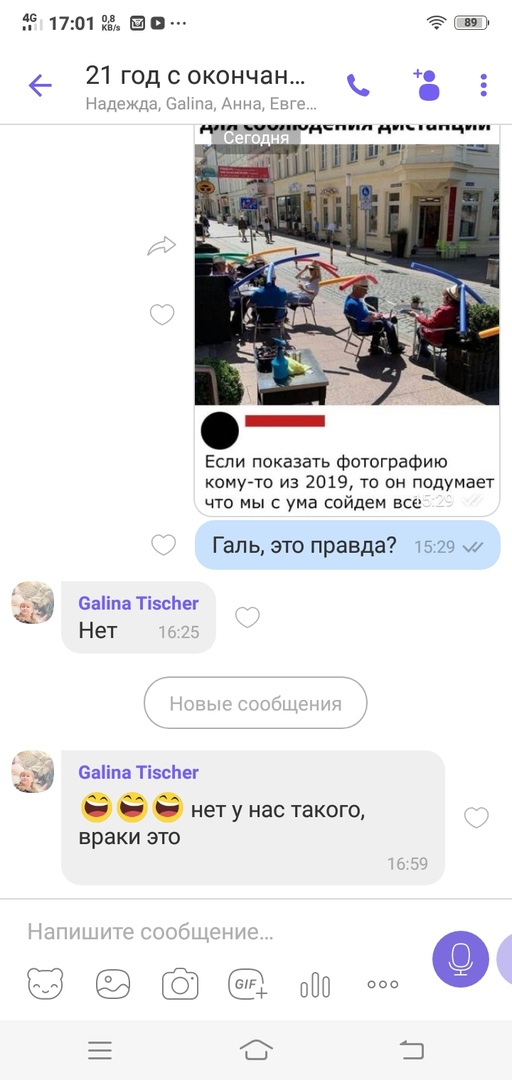This screenshot has width=512, height=1080.
Task: Like the shared street photo message
Action: (x=163, y=315)
